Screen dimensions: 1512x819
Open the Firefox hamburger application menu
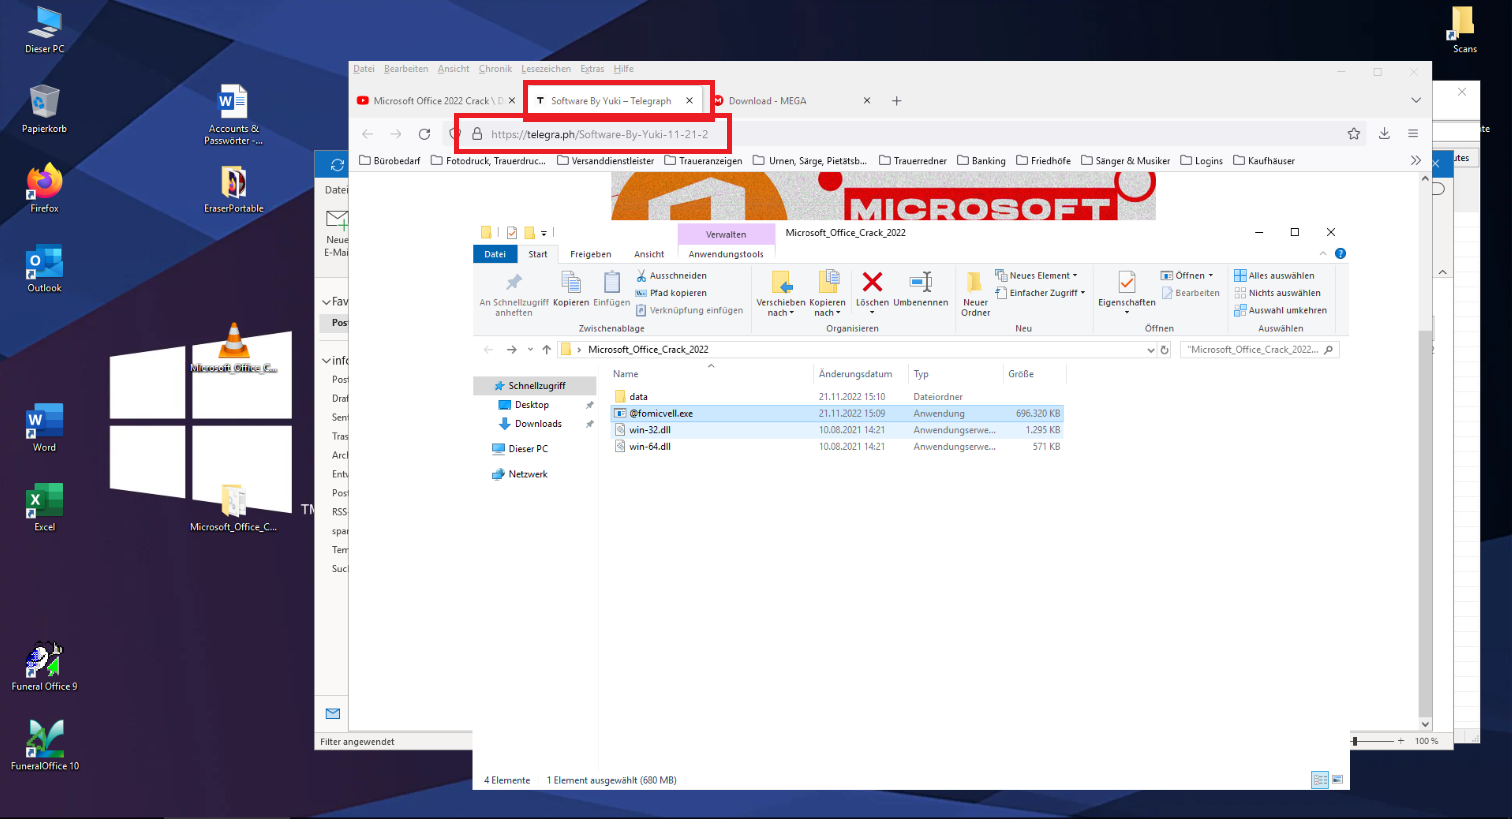click(1413, 134)
